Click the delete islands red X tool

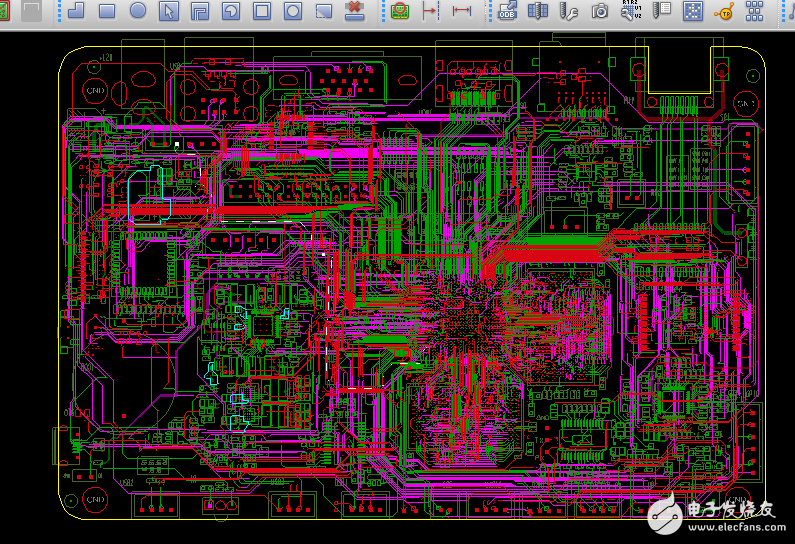click(354, 11)
